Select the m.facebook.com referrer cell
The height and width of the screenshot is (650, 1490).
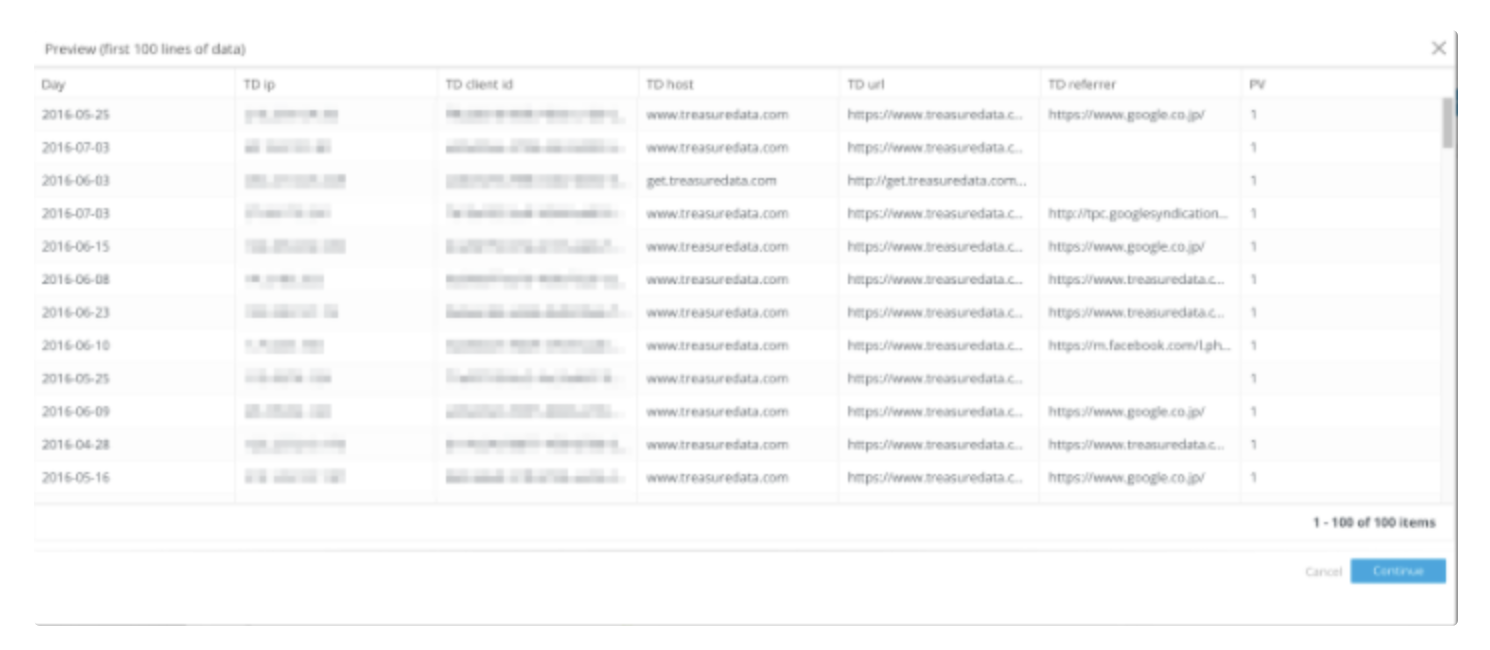(x=1138, y=346)
